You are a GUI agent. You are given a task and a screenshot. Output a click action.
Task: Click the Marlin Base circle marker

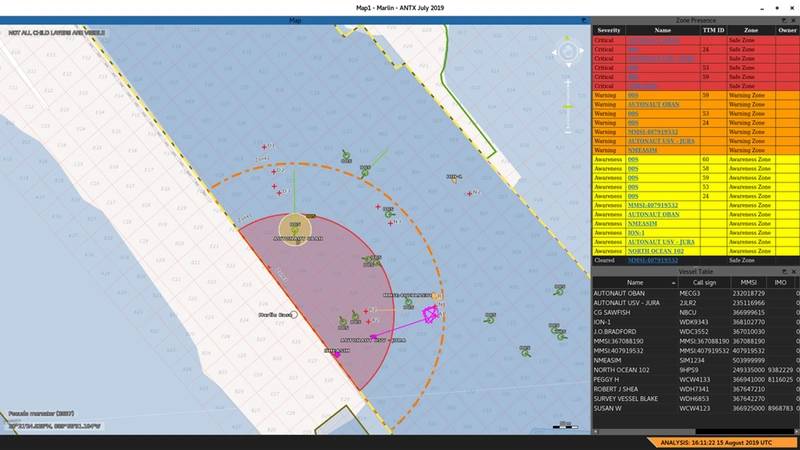pyautogui.click(x=294, y=315)
